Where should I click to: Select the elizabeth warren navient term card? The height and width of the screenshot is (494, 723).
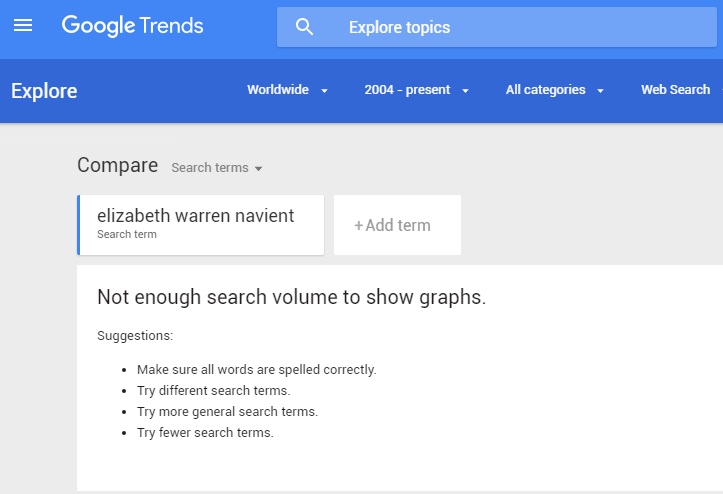coord(201,225)
